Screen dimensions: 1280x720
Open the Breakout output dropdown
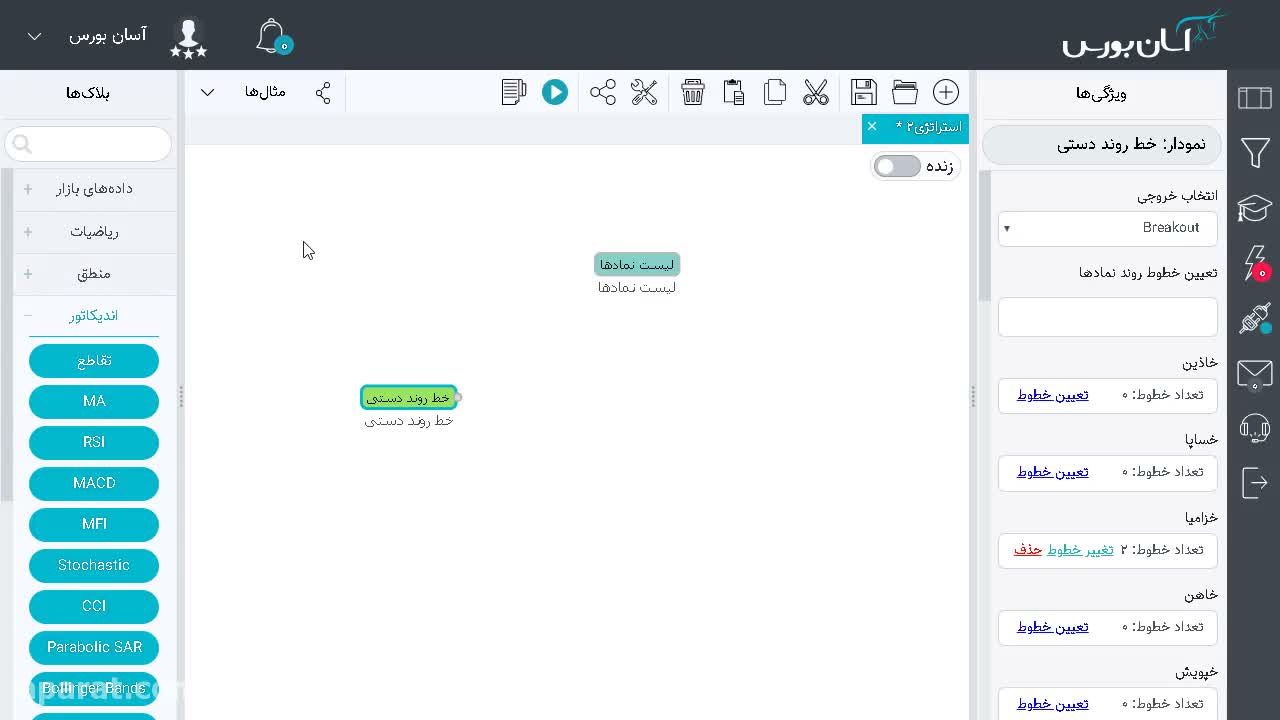[x=1108, y=228]
